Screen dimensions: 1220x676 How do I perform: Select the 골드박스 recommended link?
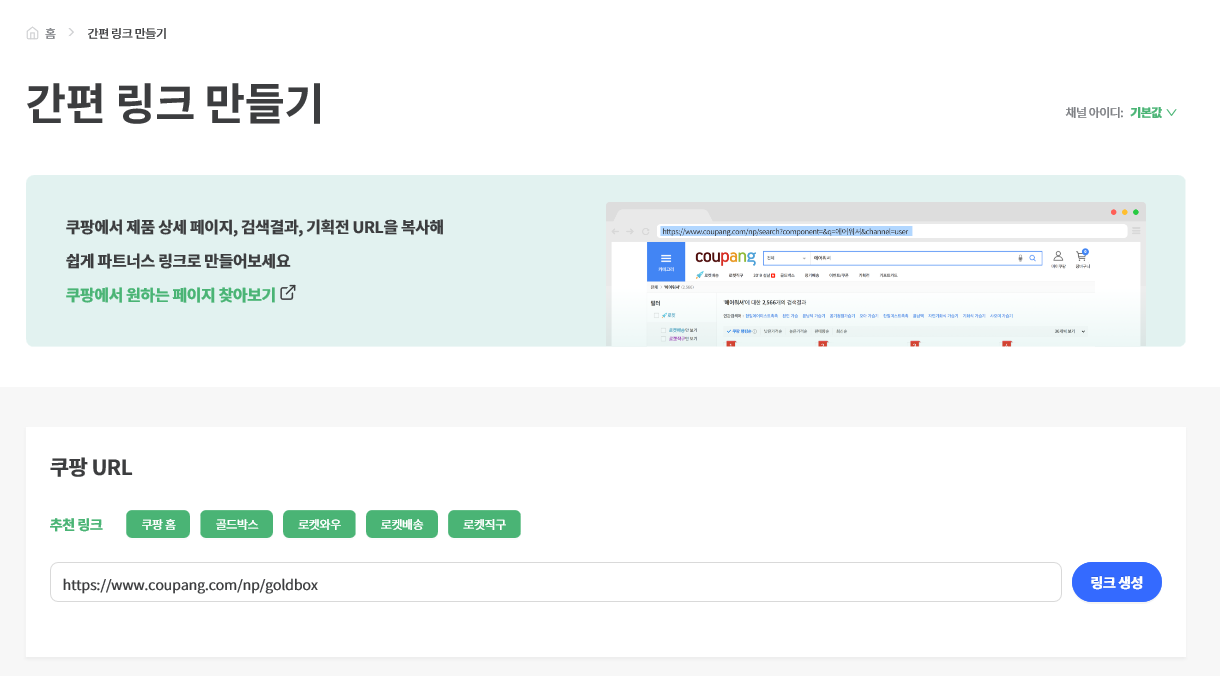pos(236,524)
